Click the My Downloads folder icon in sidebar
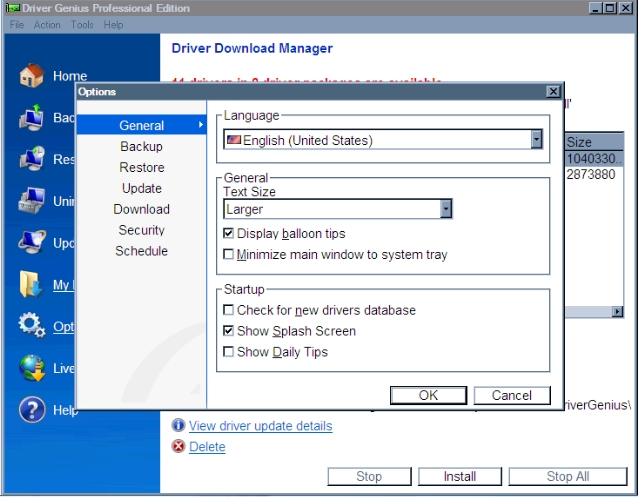638x497 pixels. (31, 284)
